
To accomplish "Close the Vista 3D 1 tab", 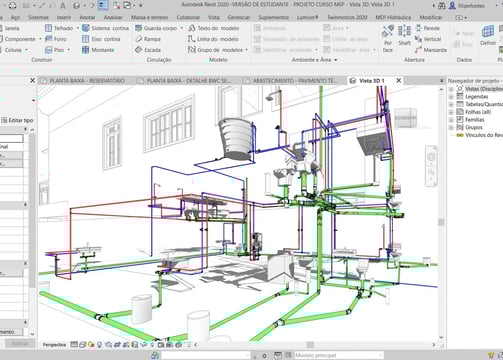I will tap(399, 80).
